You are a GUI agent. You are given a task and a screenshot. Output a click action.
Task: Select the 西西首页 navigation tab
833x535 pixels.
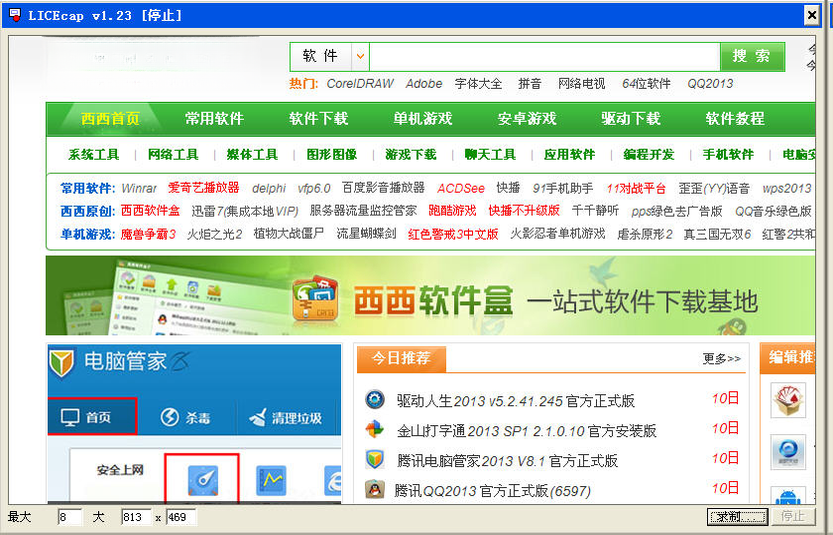coord(110,118)
